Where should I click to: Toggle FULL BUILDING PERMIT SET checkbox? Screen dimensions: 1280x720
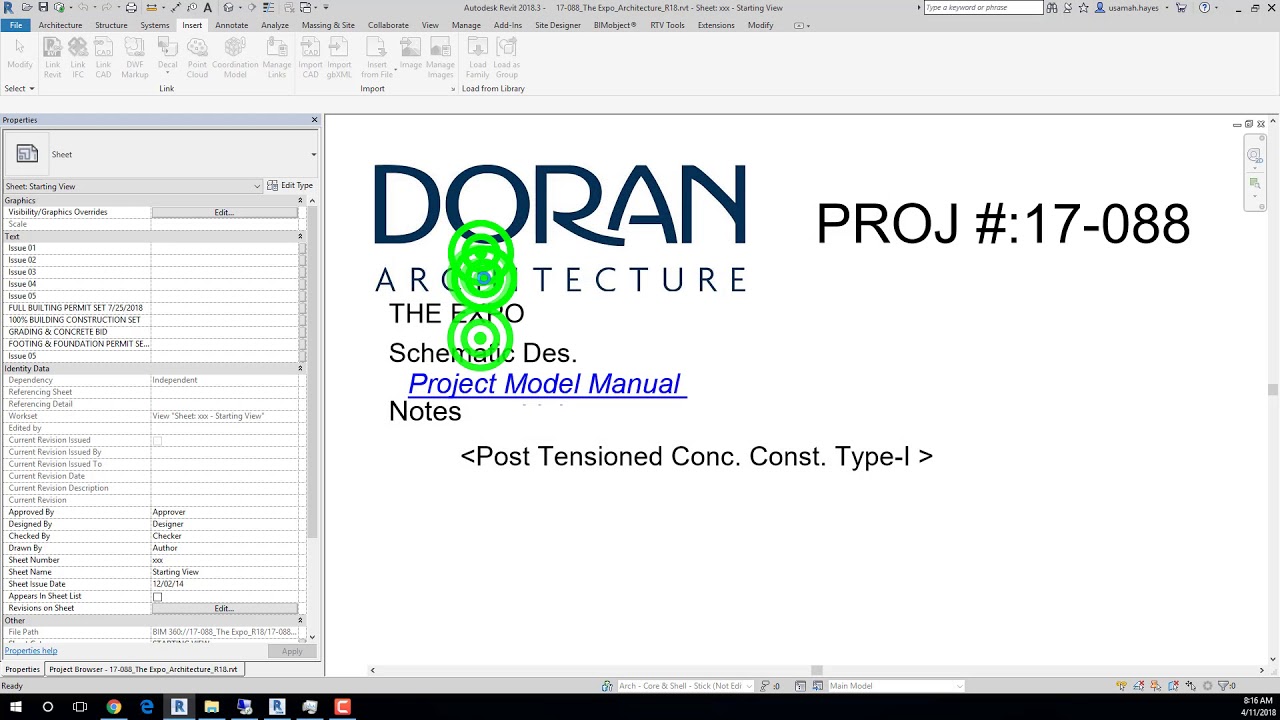click(x=302, y=308)
